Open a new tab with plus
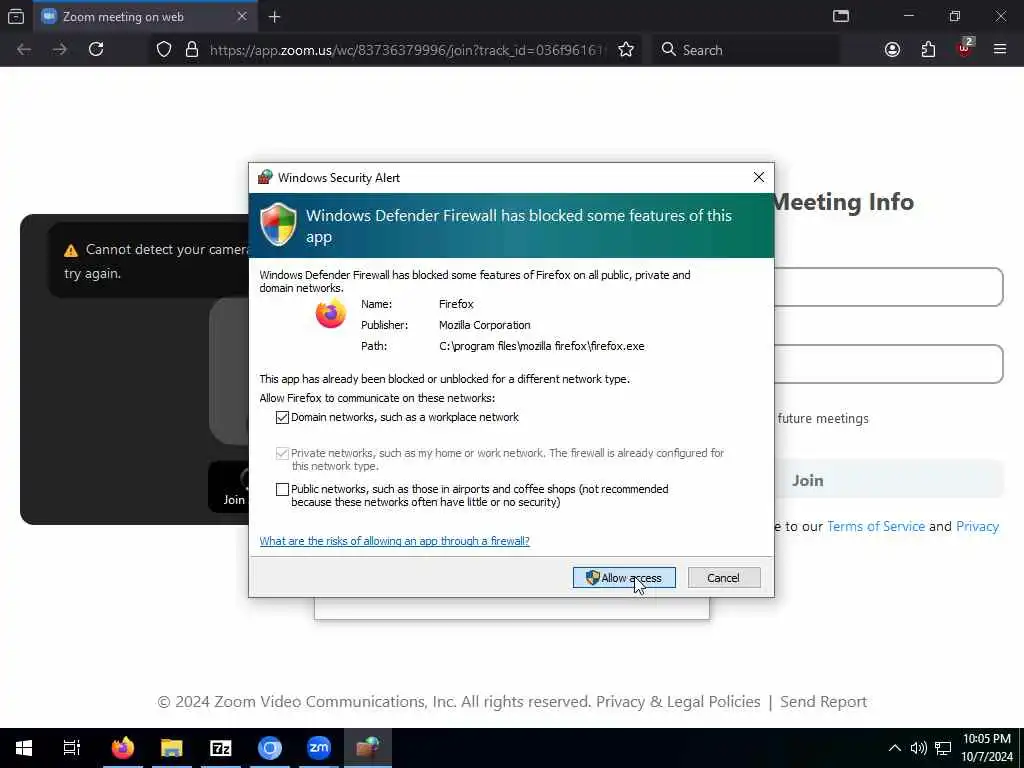This screenshot has height=768, width=1024. [x=274, y=17]
